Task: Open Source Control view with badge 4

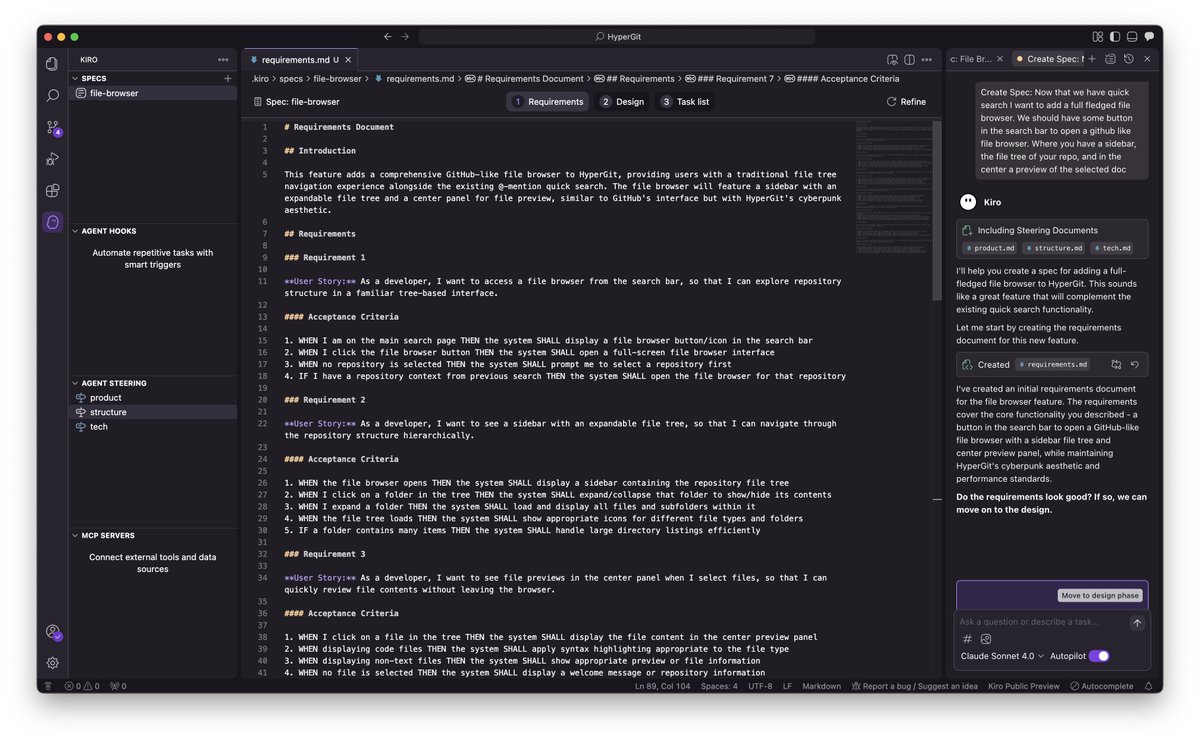Action: pos(52,127)
